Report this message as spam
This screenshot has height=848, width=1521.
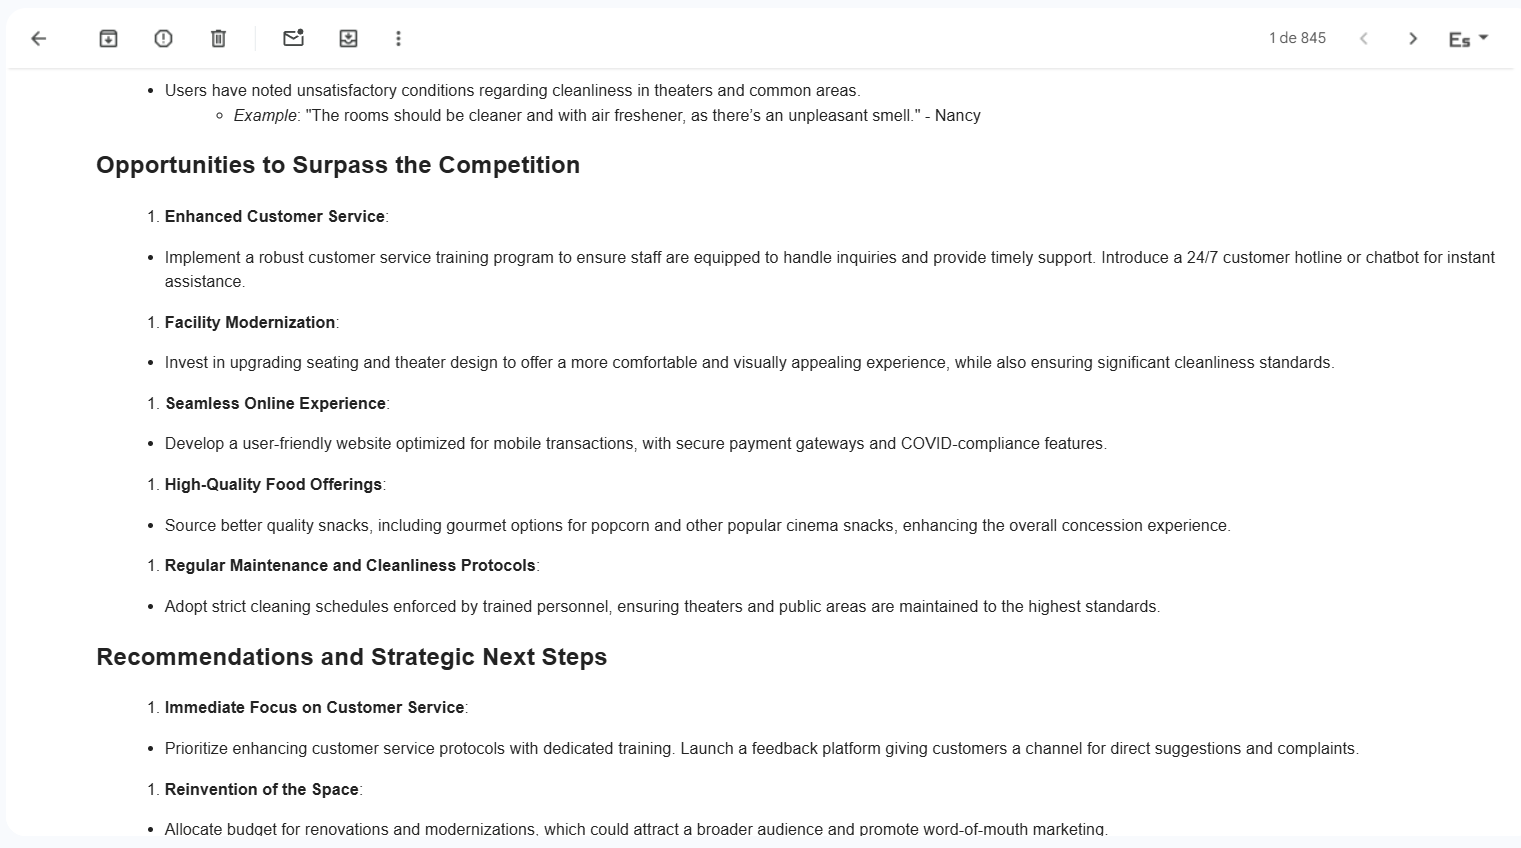coord(163,38)
